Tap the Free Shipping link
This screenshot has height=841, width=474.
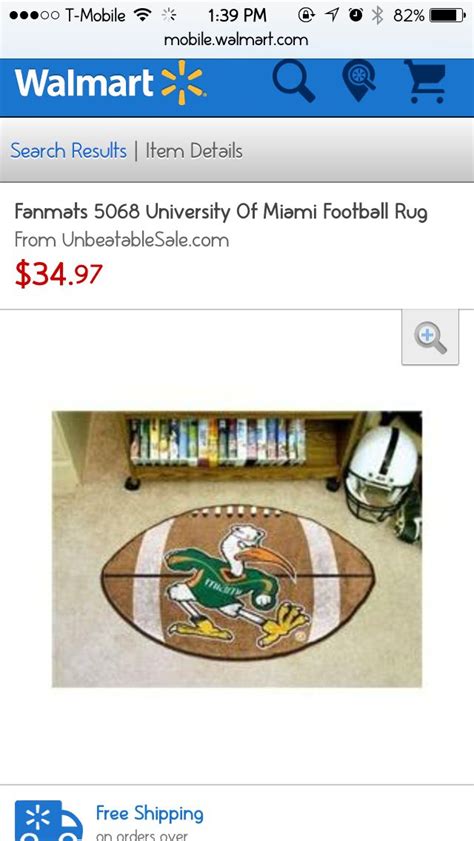pos(150,813)
